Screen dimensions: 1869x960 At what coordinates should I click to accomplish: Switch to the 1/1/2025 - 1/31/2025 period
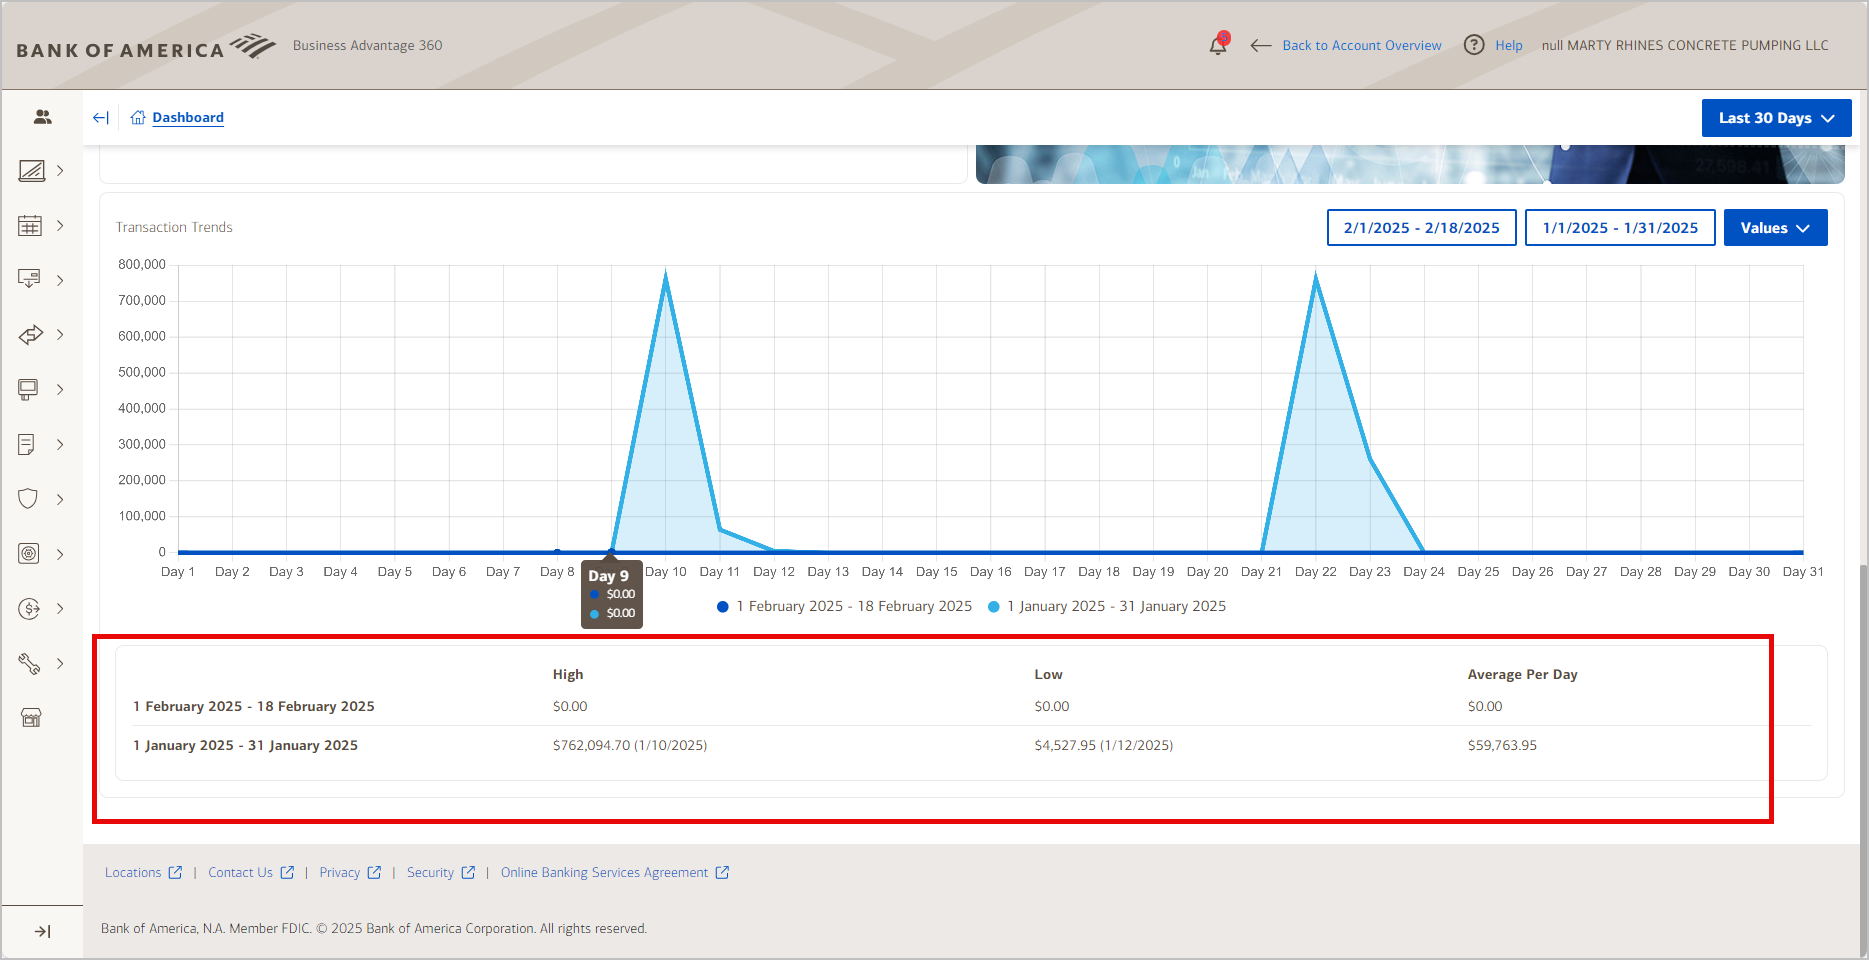pyautogui.click(x=1620, y=227)
